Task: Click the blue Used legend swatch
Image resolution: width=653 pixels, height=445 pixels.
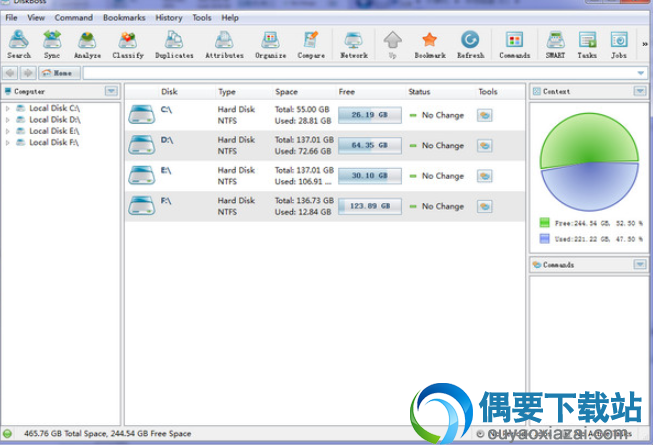Action: [x=544, y=239]
